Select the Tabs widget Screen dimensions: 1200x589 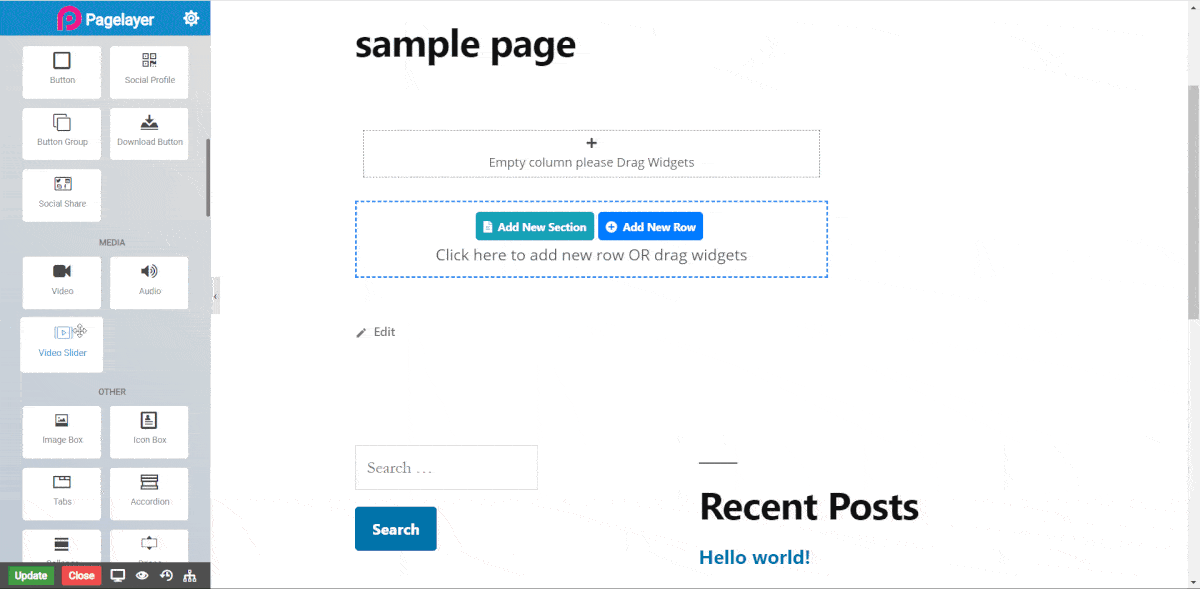[61, 493]
